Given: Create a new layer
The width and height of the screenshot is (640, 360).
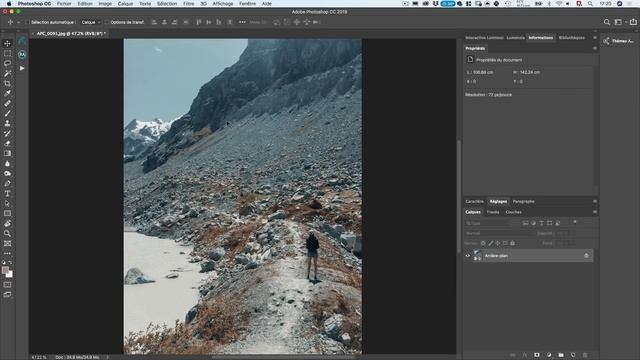Looking at the screenshot, I should 573,355.
